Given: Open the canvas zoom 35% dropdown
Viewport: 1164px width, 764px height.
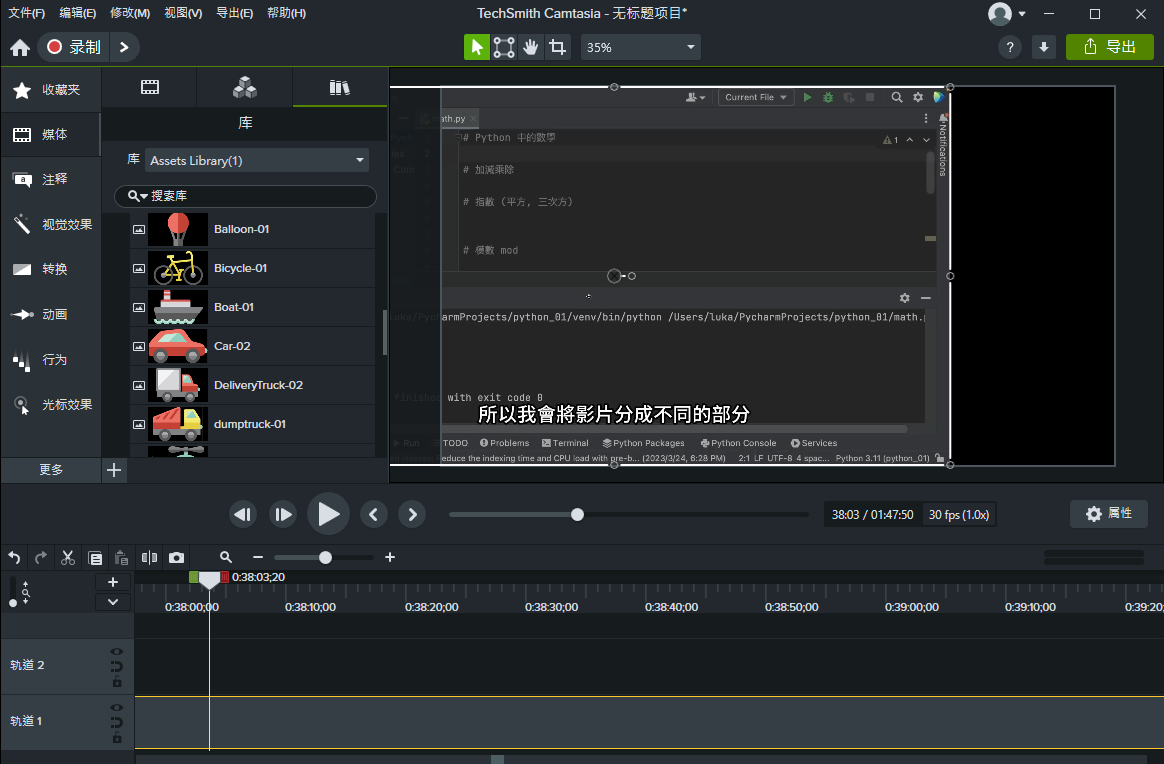Looking at the screenshot, I should (640, 47).
